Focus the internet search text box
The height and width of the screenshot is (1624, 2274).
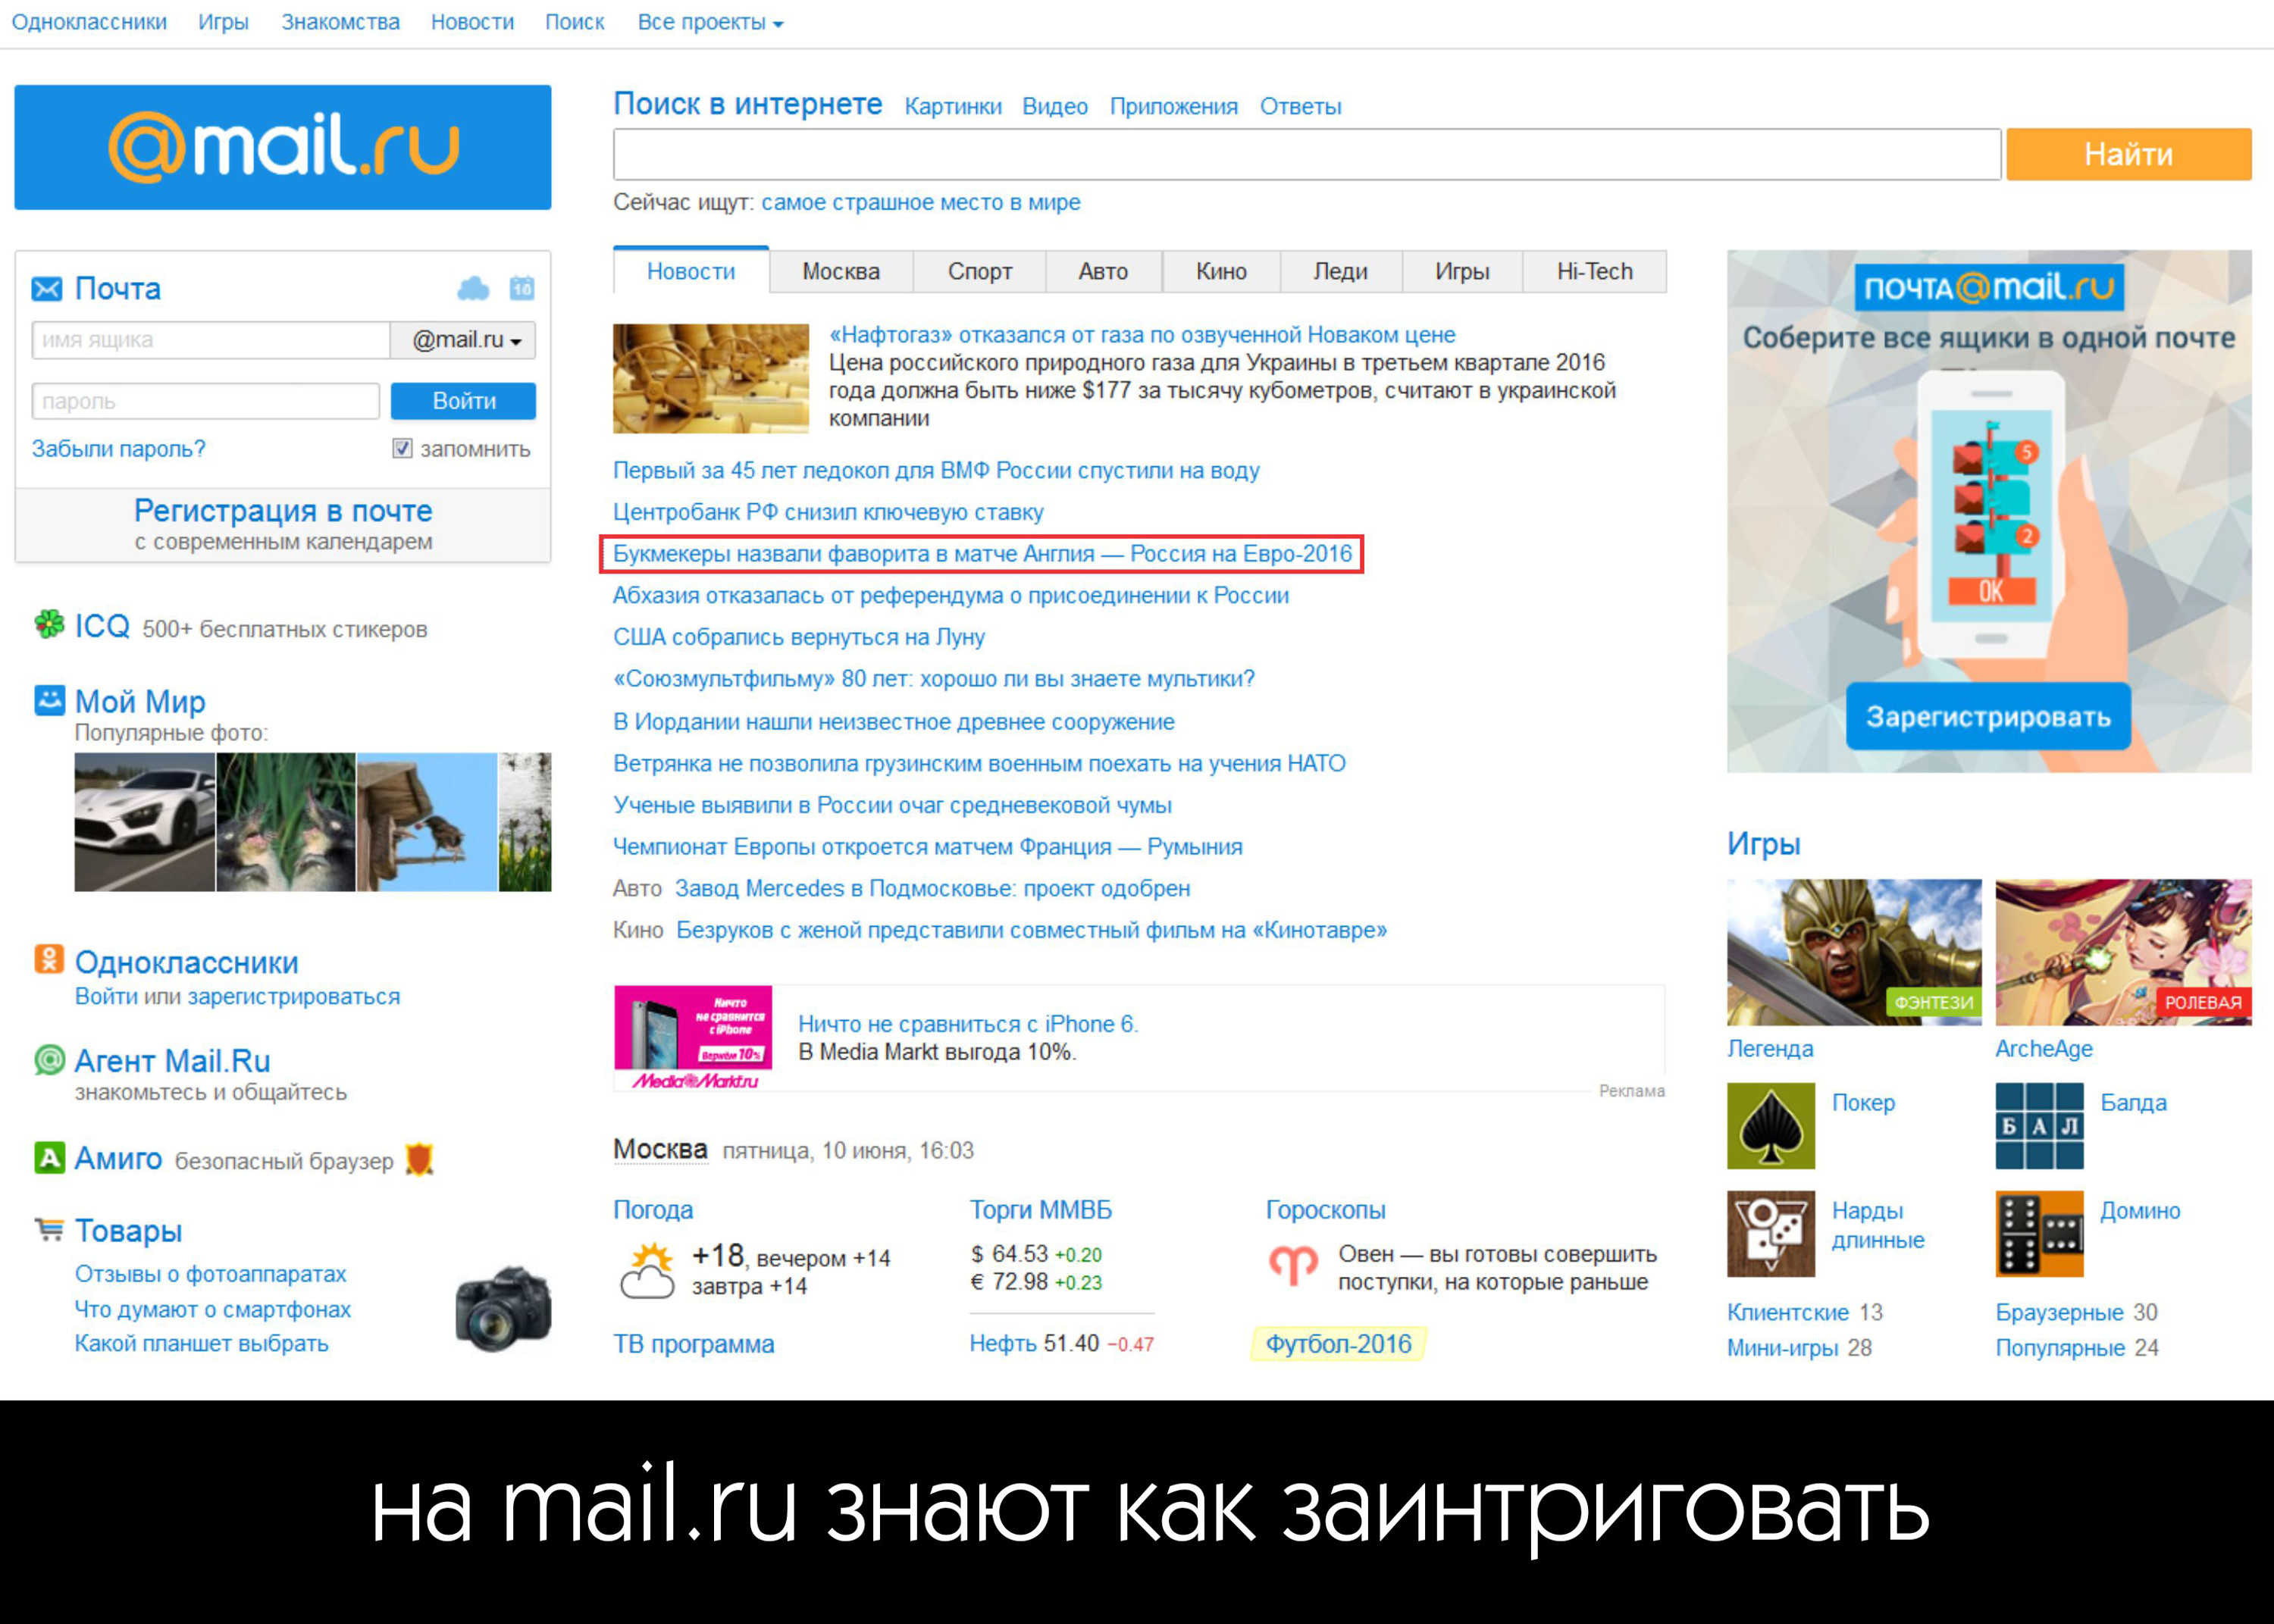click(1307, 154)
